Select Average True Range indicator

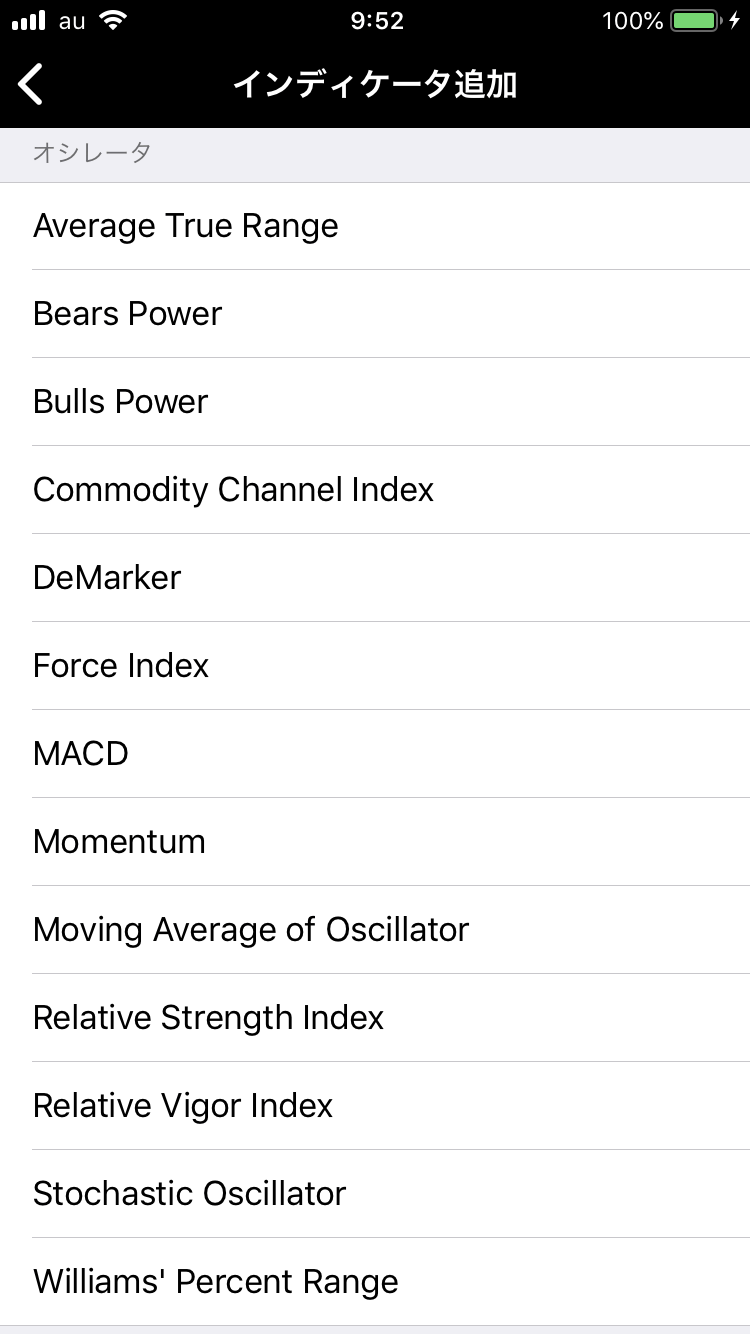click(x=186, y=226)
